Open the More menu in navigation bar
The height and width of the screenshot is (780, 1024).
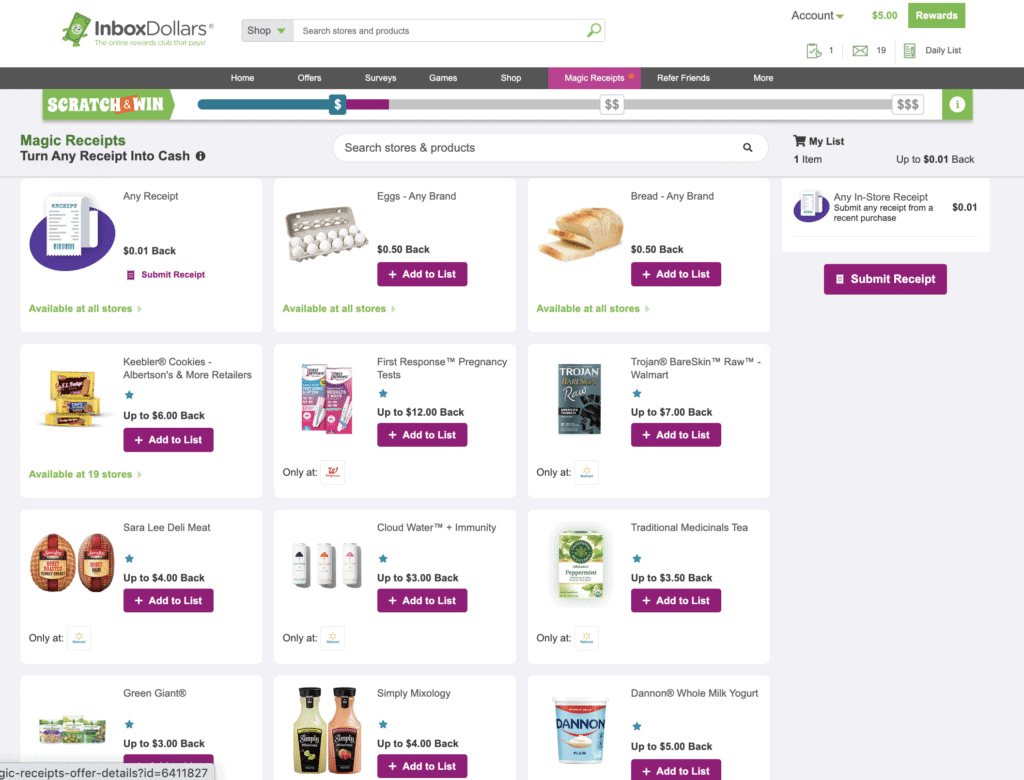(x=763, y=78)
